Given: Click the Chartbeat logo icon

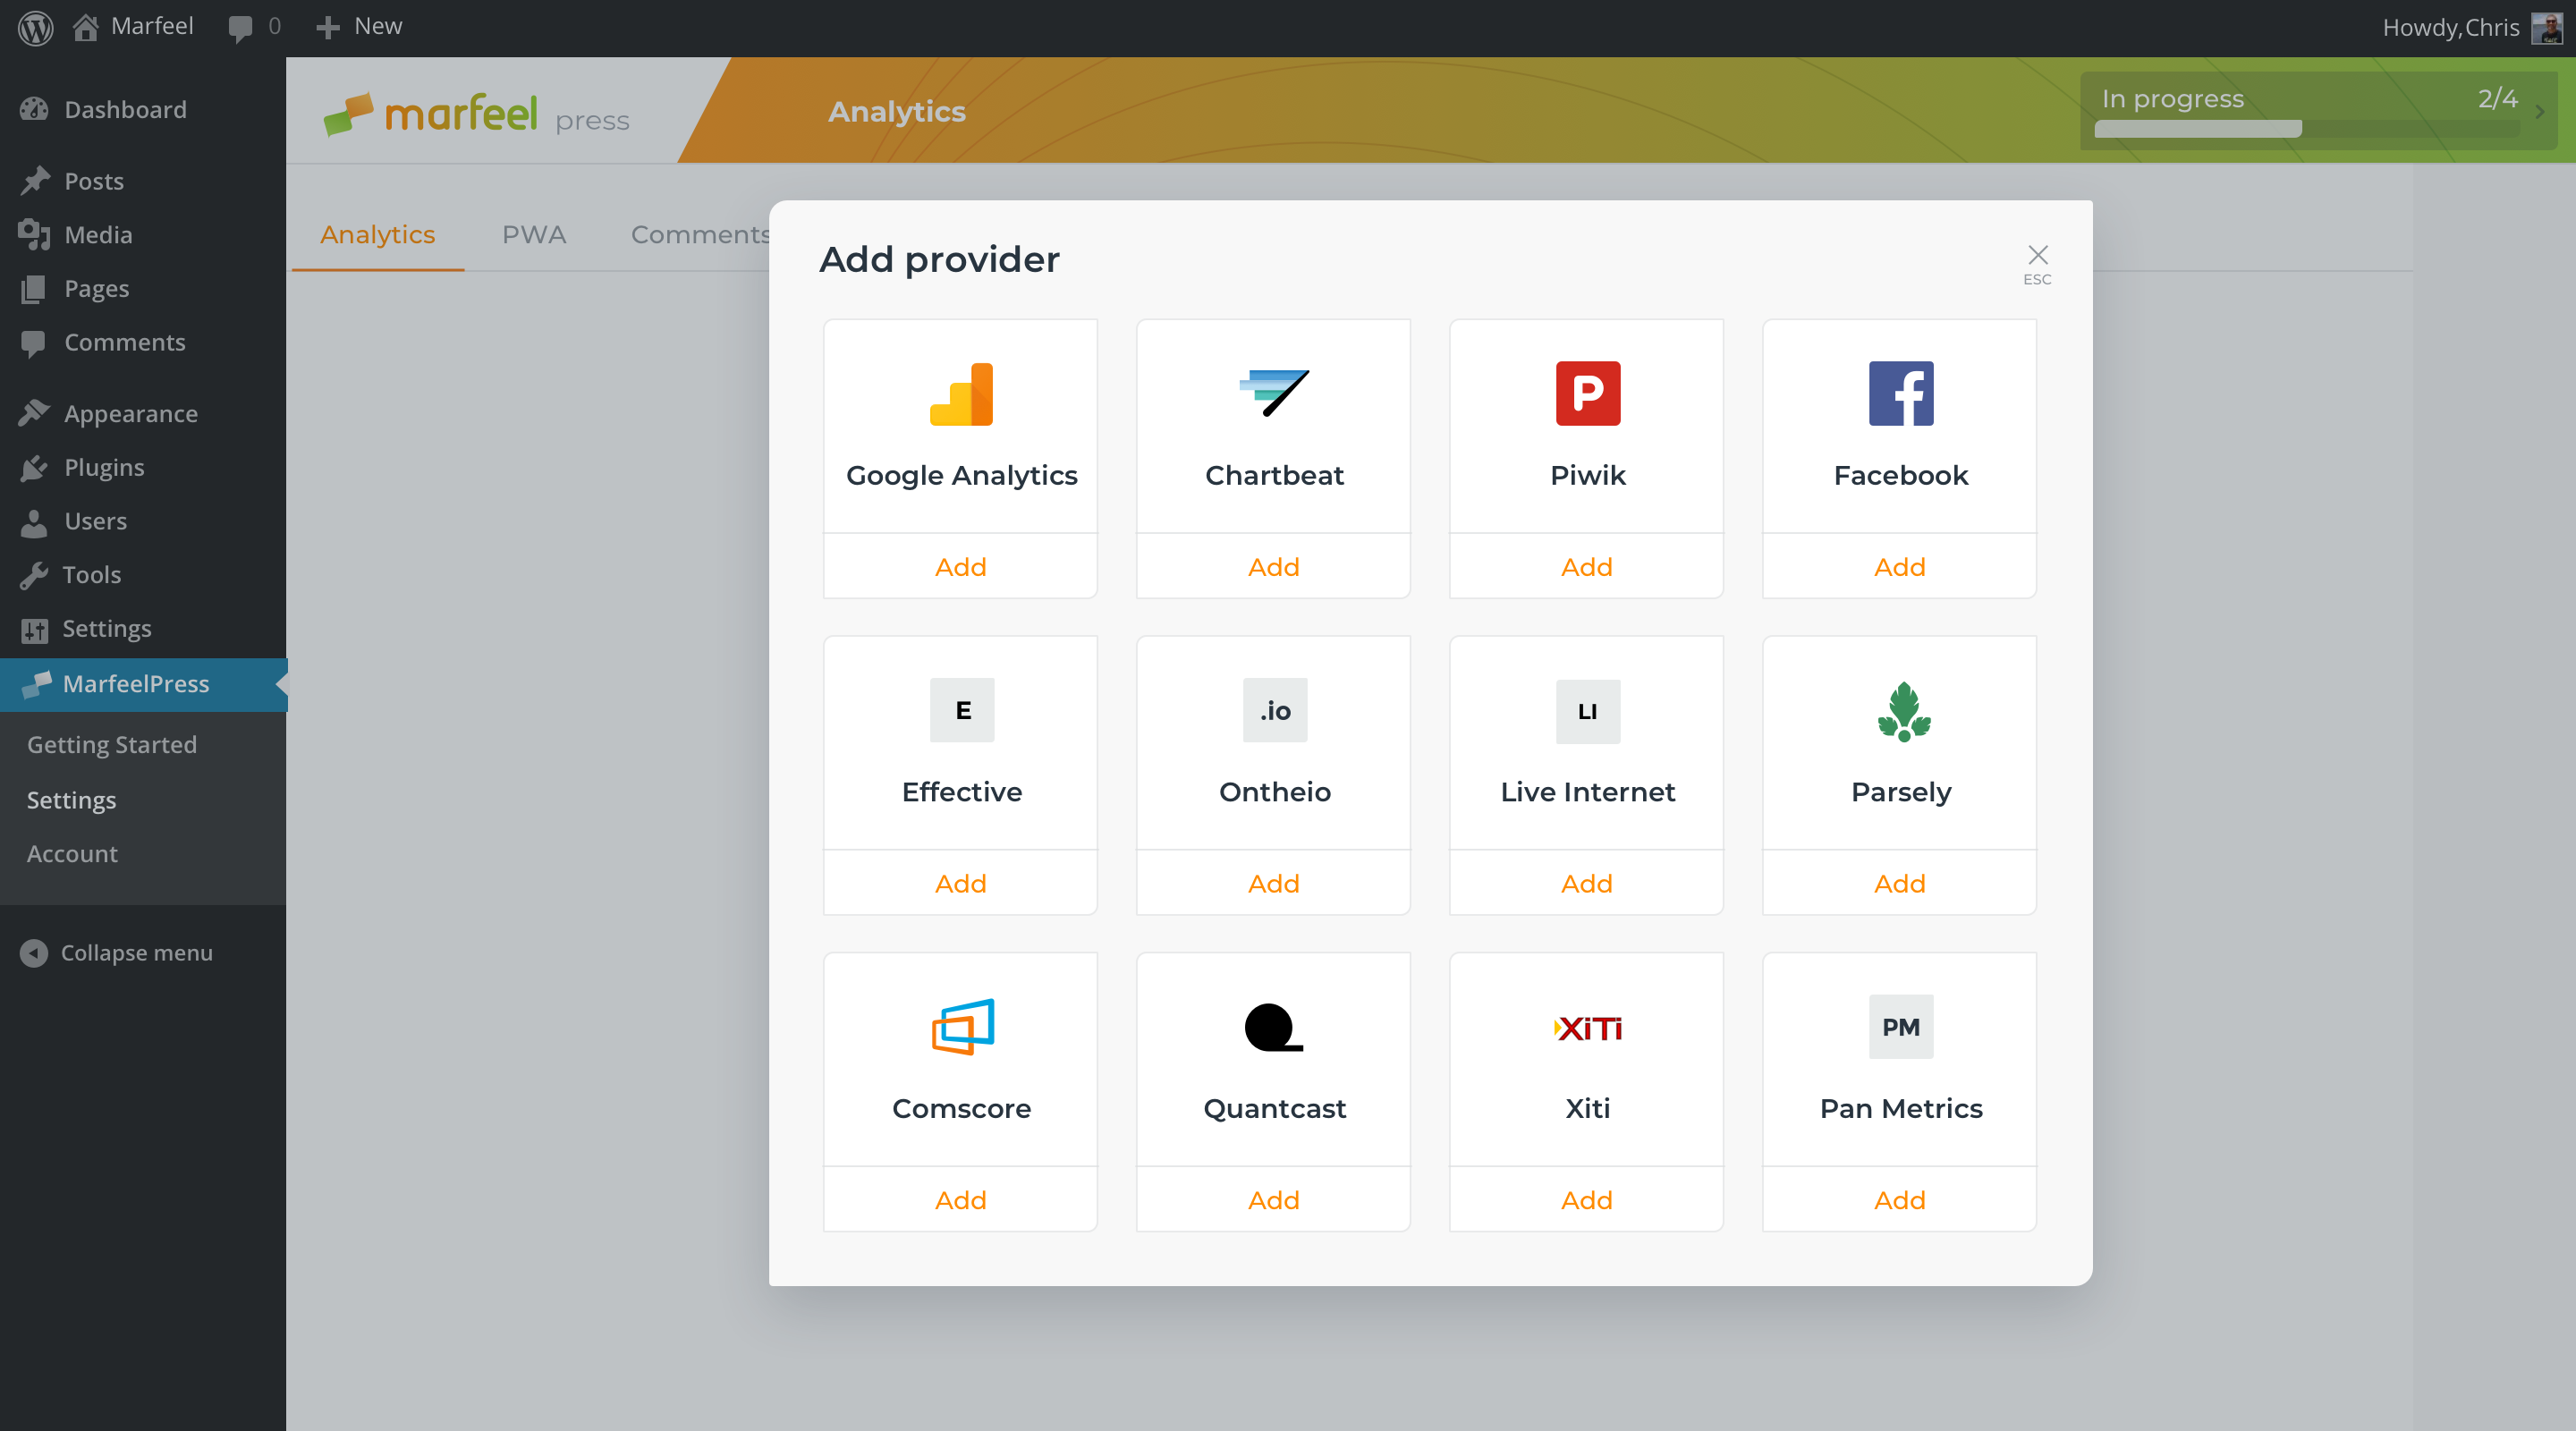Looking at the screenshot, I should click(1274, 393).
